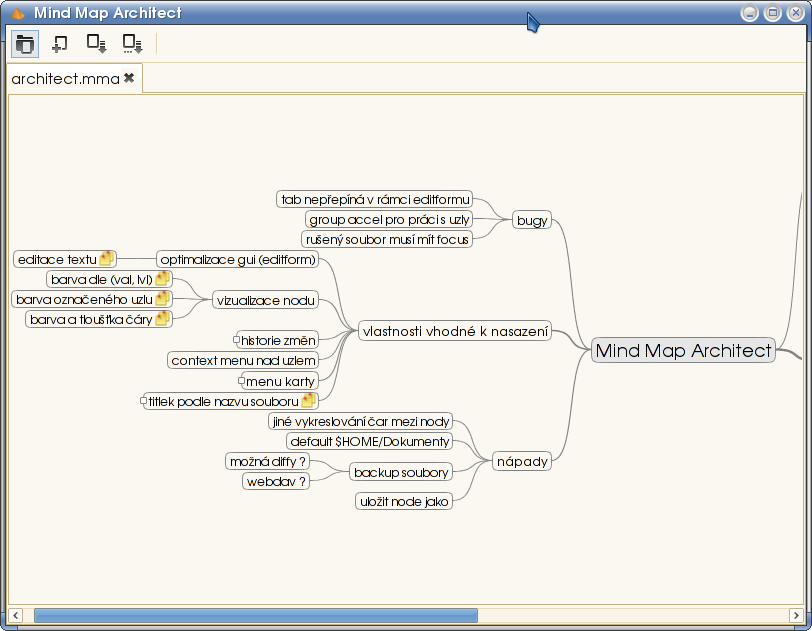The height and width of the screenshot is (631, 812).
Task: Select 'menu karty' node text
Action: [280, 381]
